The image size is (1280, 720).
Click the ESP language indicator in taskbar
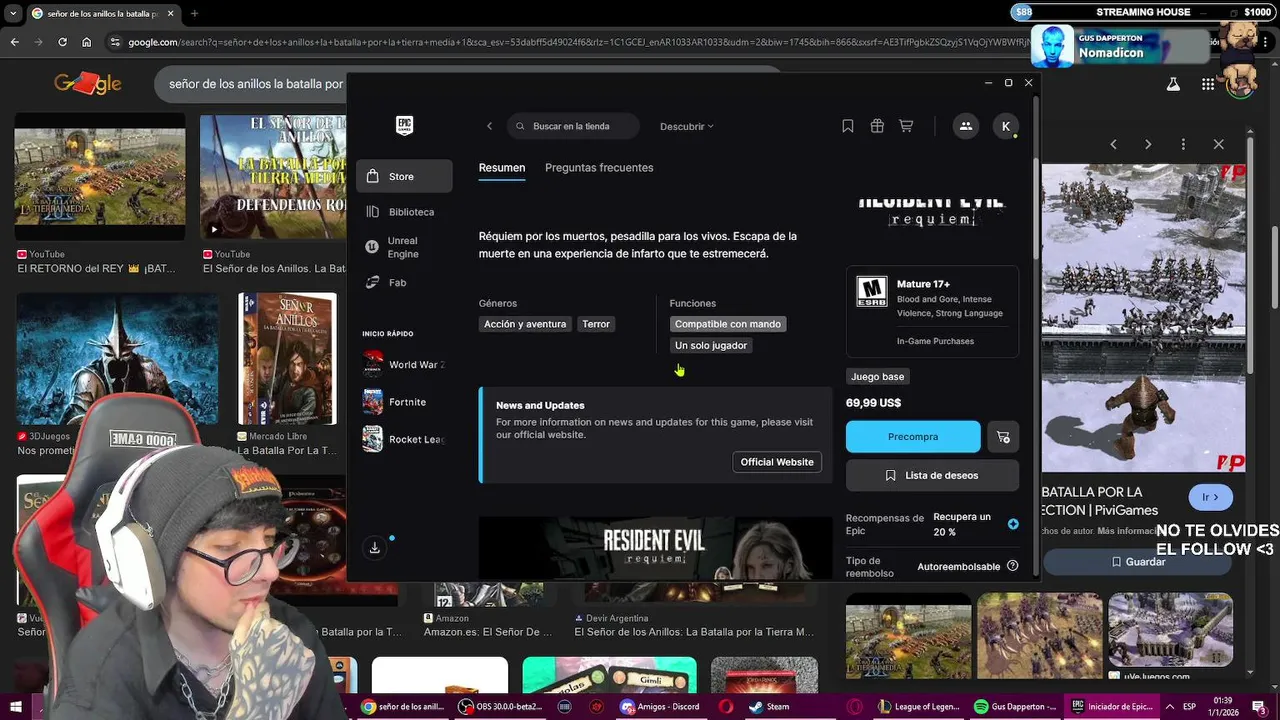coord(1189,707)
